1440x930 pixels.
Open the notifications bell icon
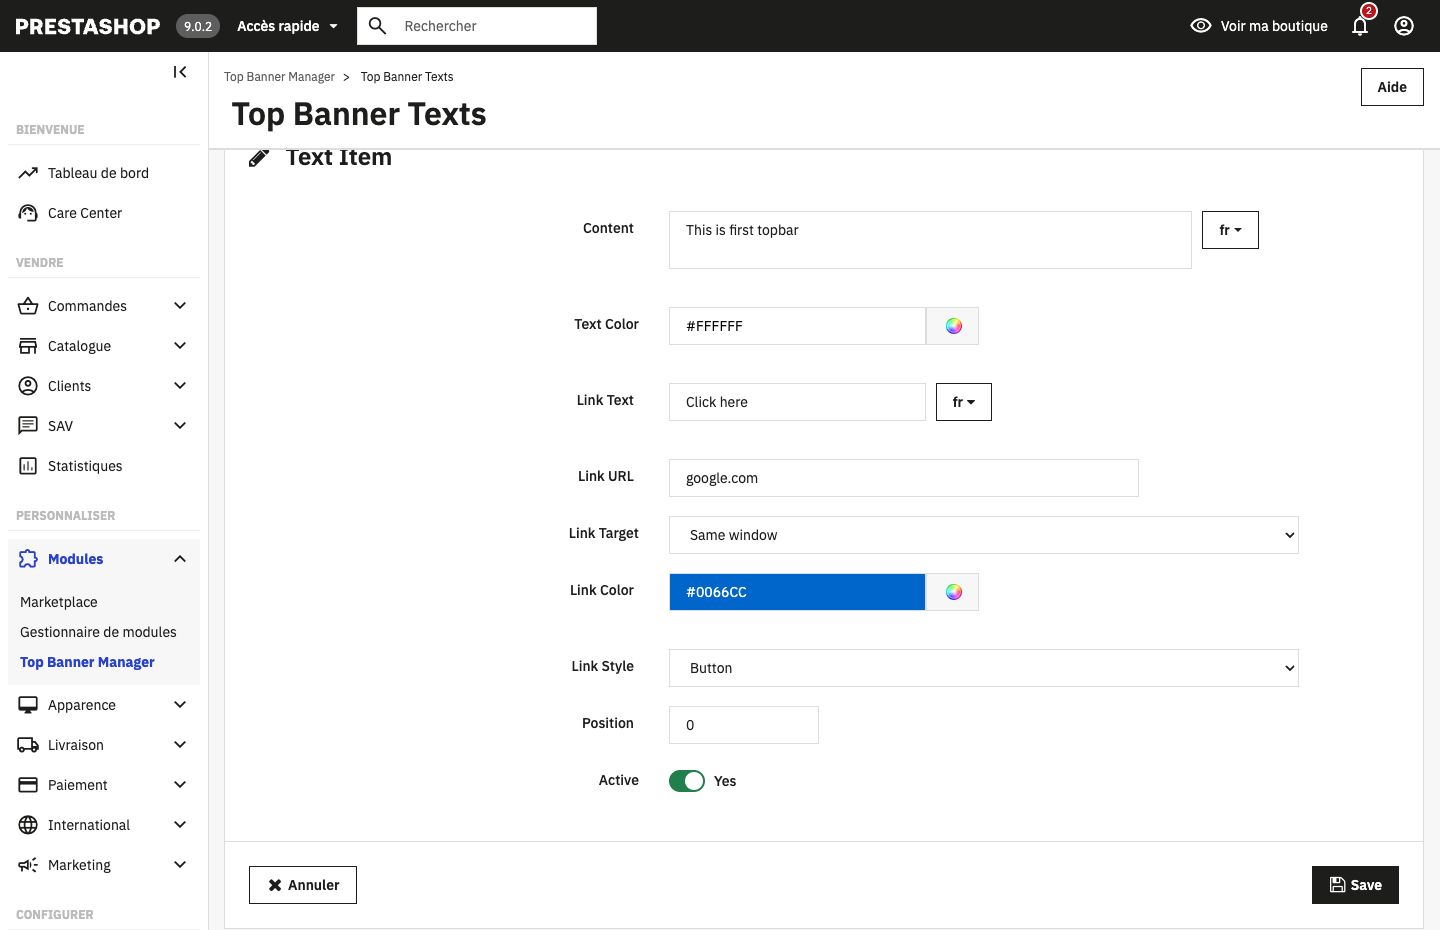click(x=1360, y=26)
